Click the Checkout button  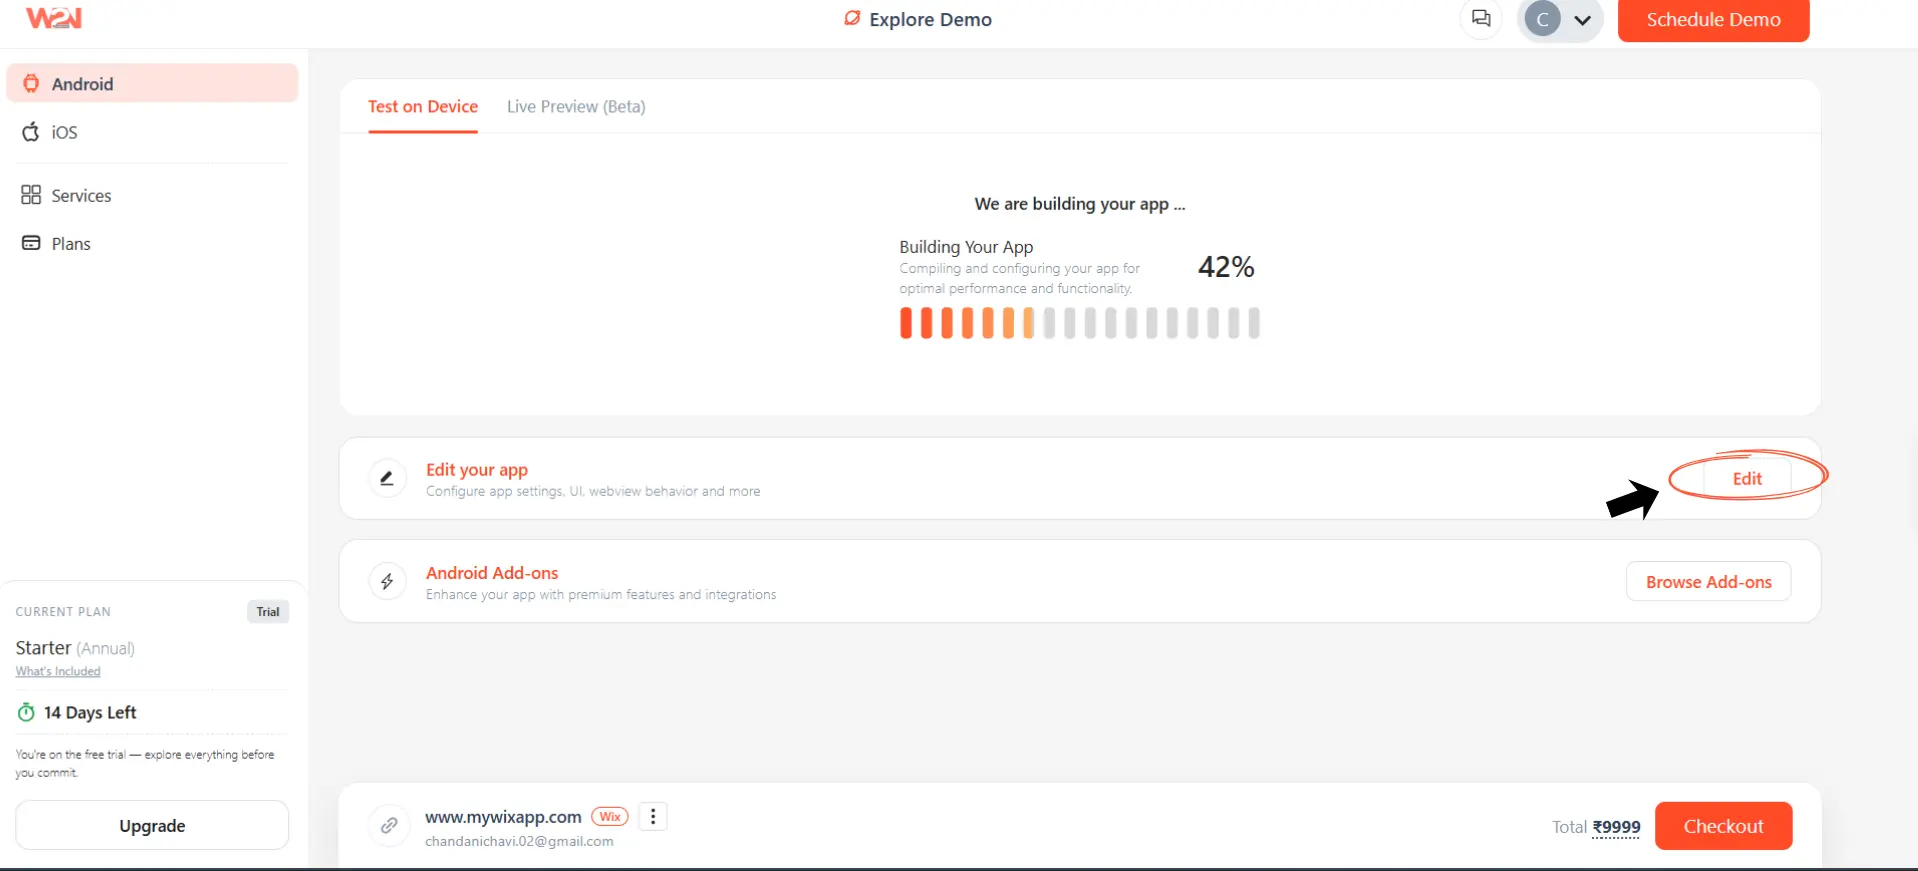click(1723, 826)
